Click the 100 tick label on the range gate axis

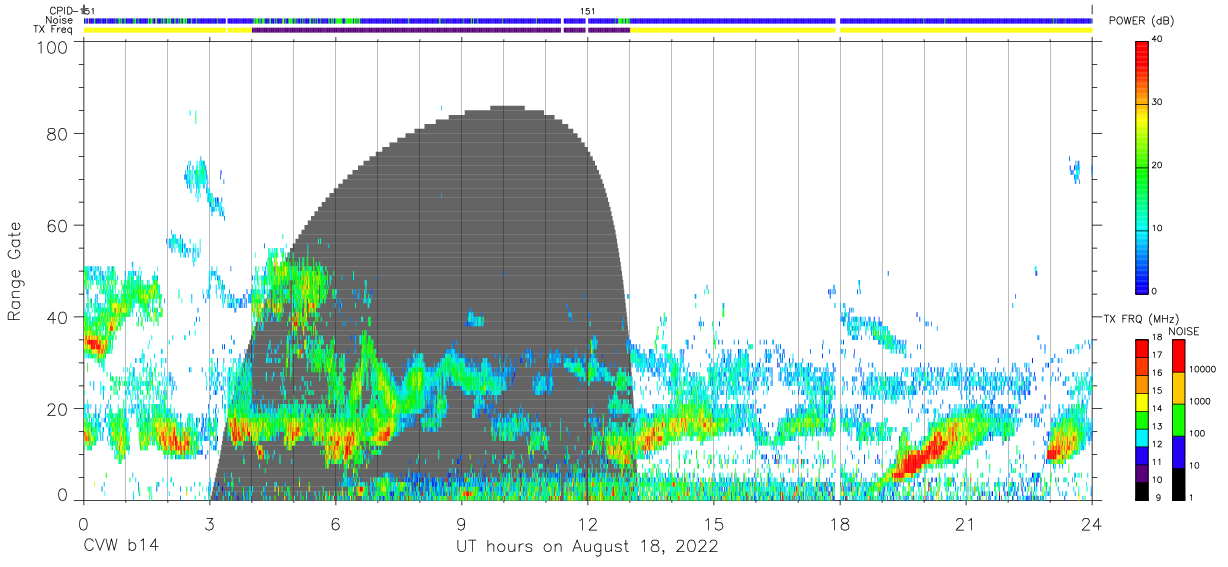coord(52,47)
